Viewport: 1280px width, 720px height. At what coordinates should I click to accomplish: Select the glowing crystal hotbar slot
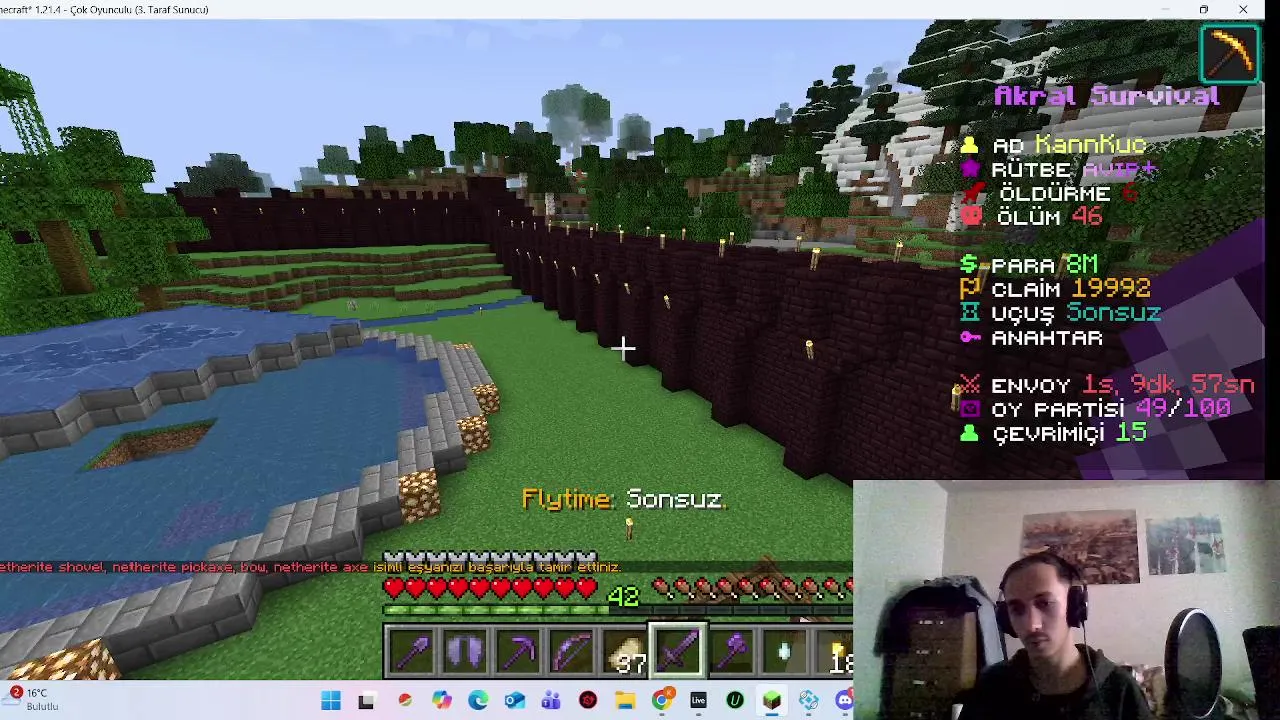tap(784, 652)
